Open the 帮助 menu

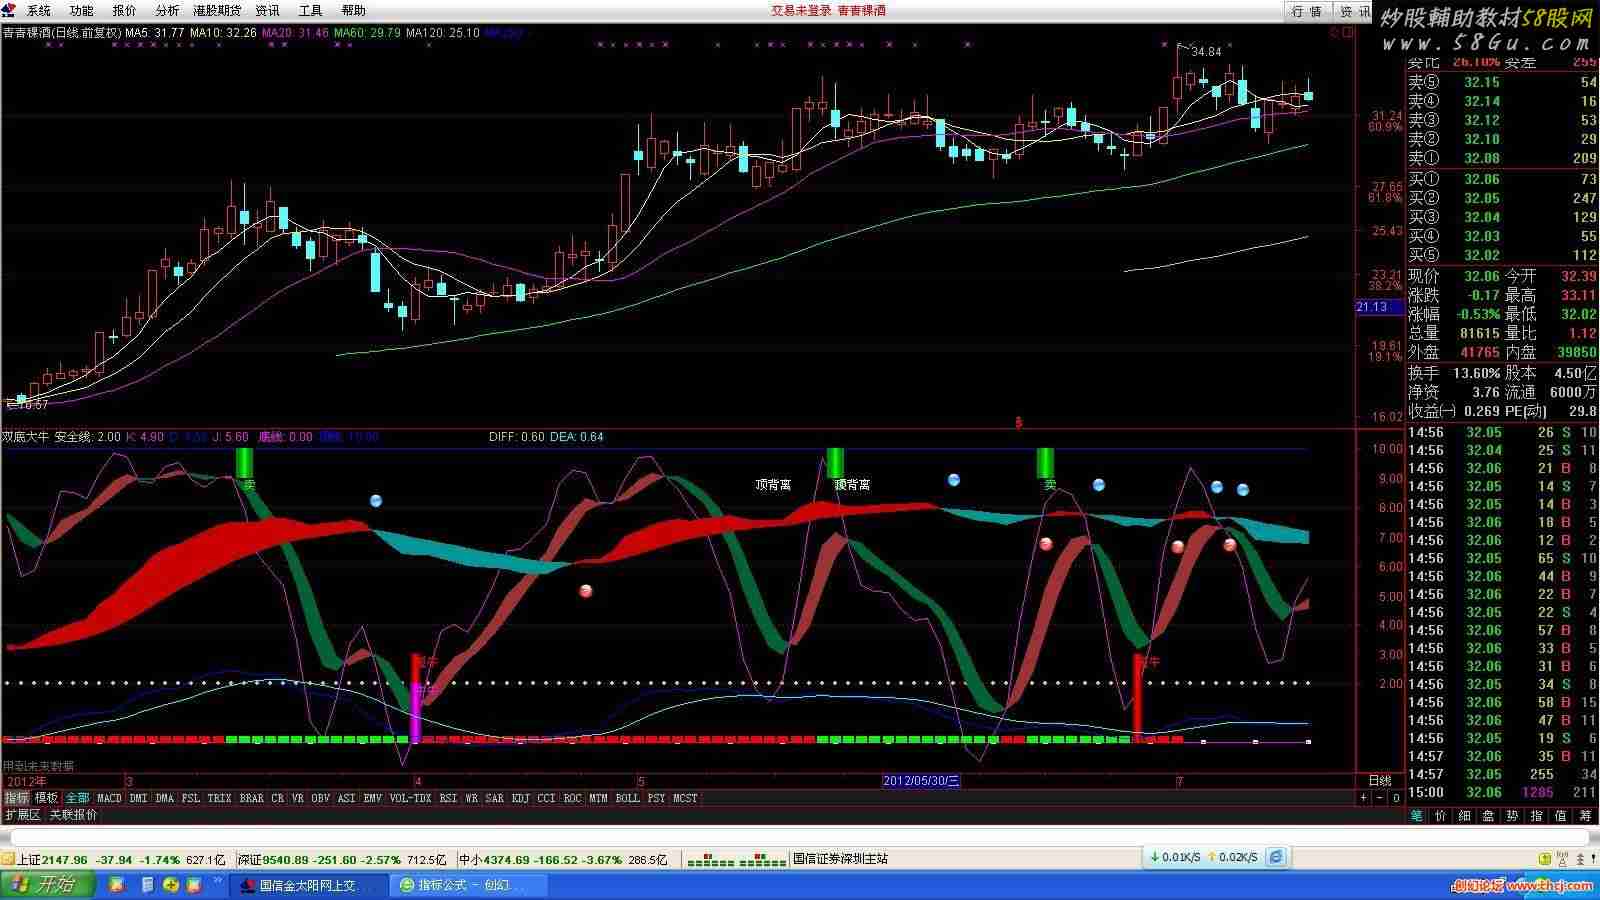tap(353, 11)
